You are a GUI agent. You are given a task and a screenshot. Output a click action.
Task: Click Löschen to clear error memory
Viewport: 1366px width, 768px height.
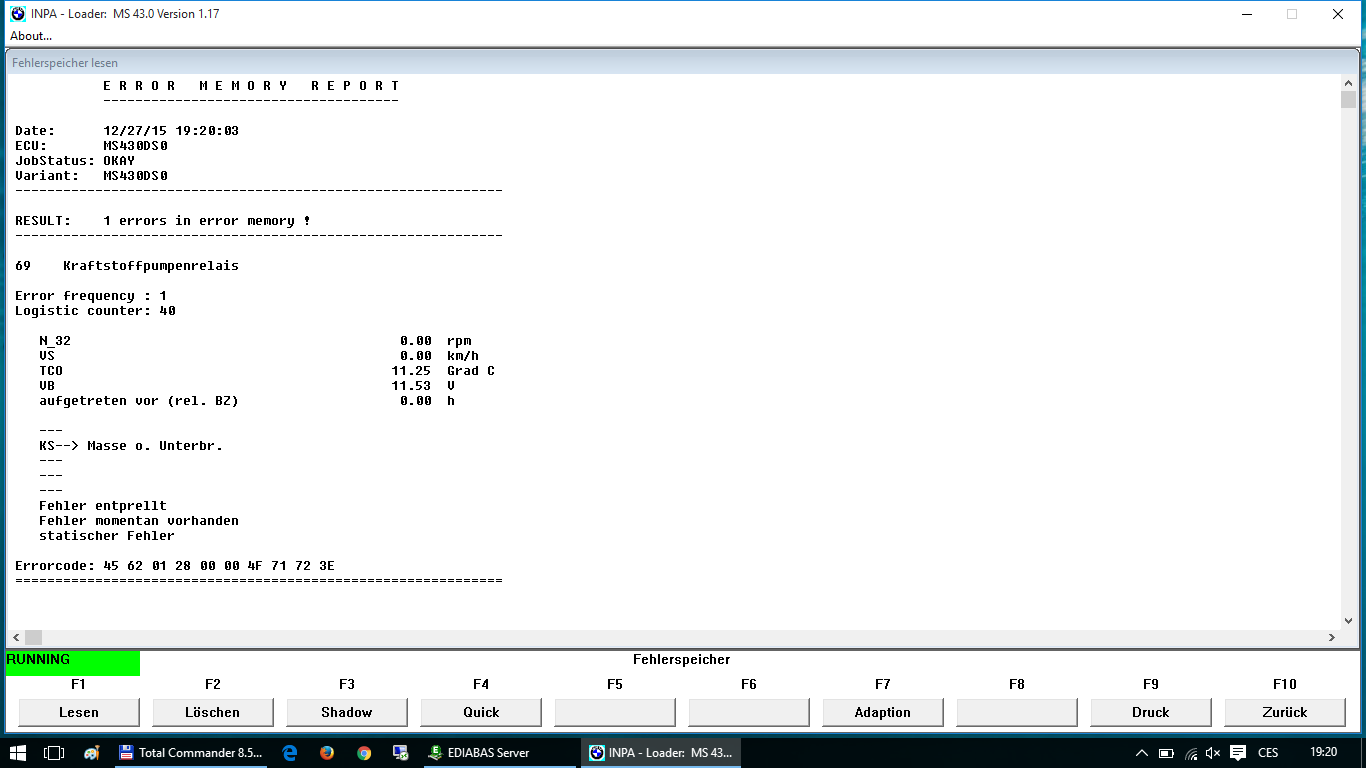coord(212,712)
